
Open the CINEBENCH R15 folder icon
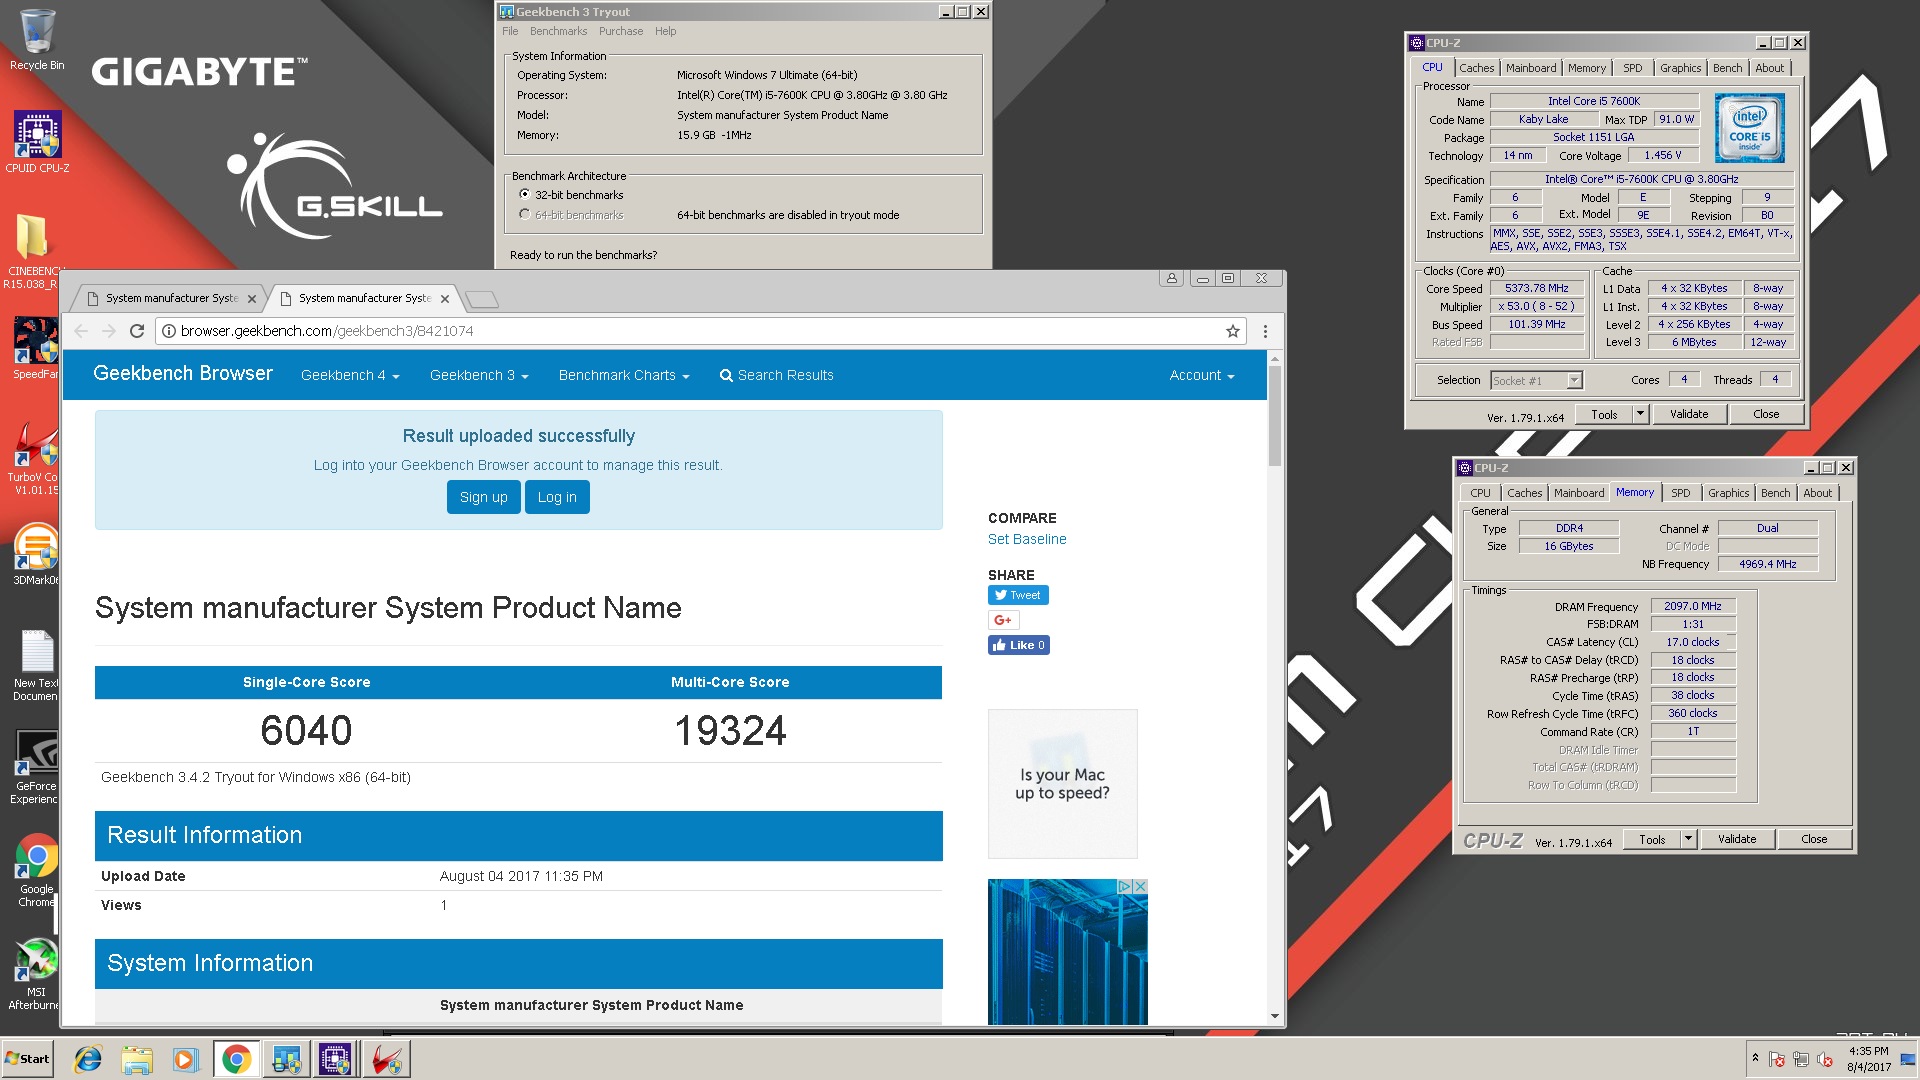pos(34,250)
